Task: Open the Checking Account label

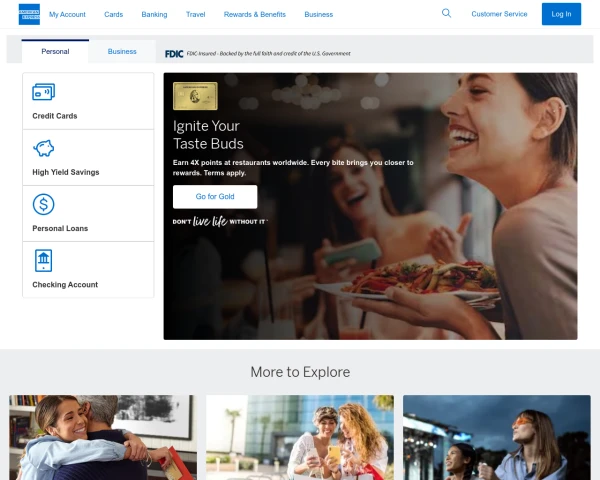Action: click(65, 285)
